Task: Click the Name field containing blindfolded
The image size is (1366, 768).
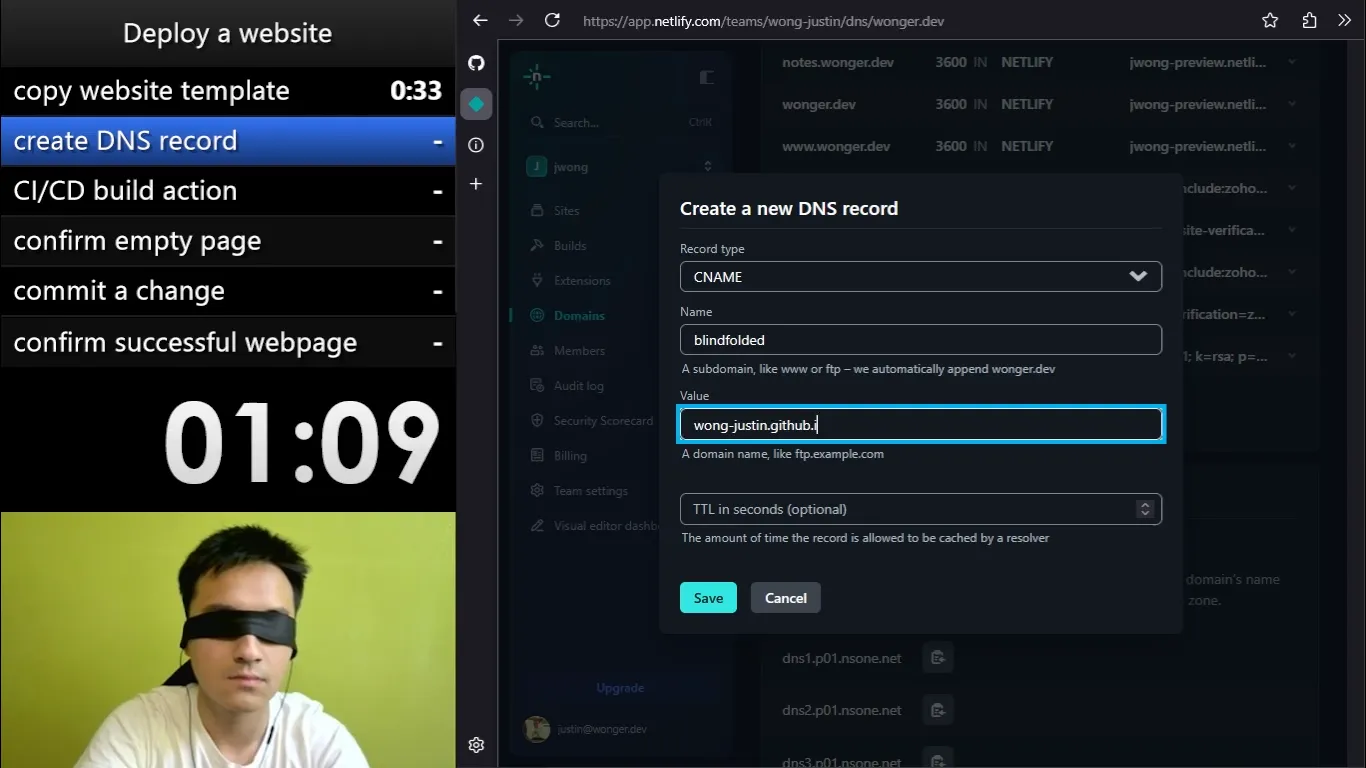Action: (x=921, y=340)
